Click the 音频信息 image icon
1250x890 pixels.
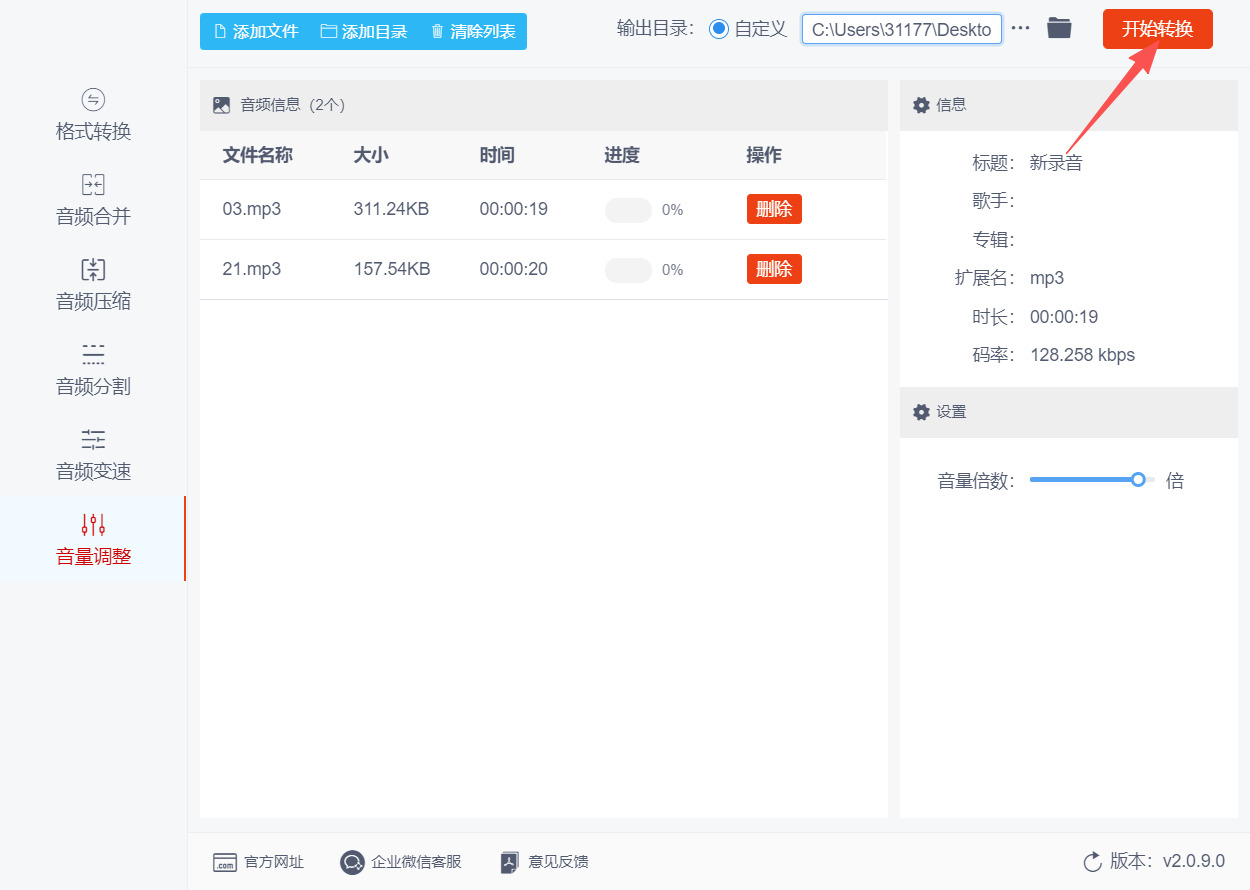[x=222, y=105]
